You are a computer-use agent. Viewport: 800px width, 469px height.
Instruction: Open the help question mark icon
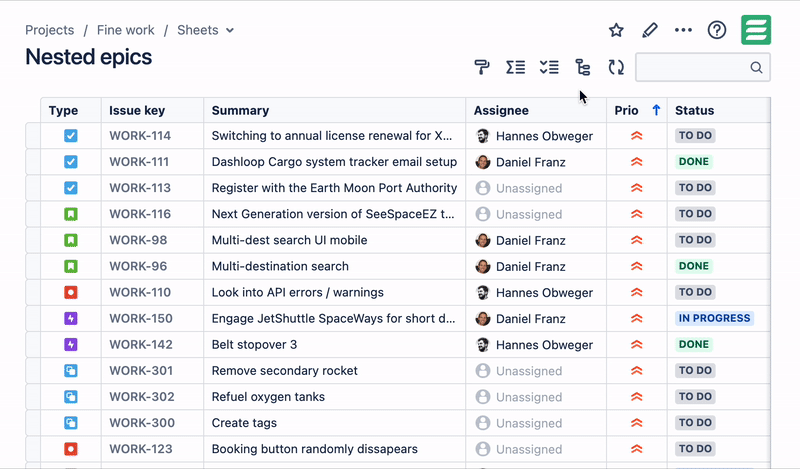717,30
